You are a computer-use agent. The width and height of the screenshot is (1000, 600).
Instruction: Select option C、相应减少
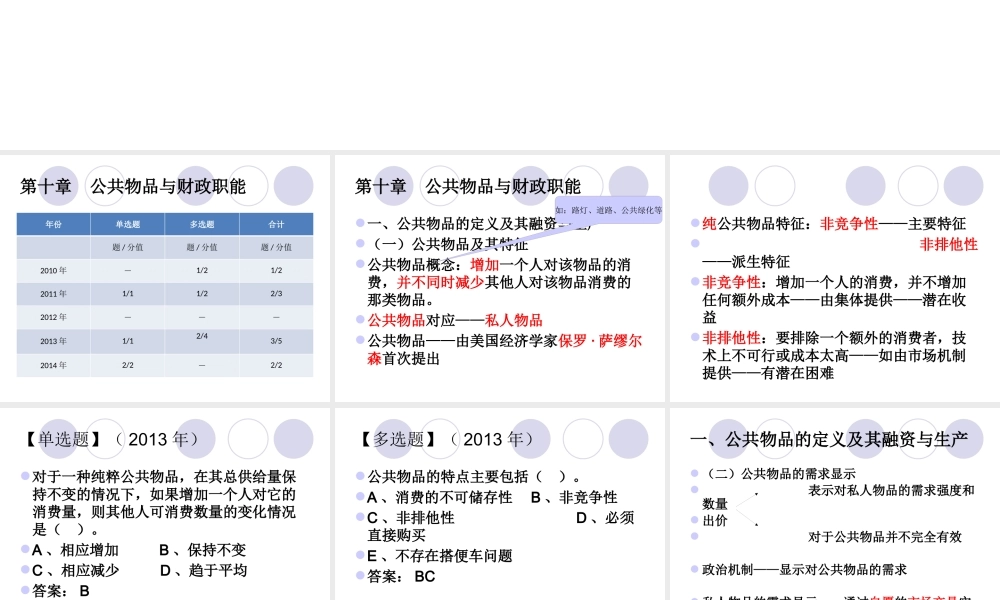[75, 571]
